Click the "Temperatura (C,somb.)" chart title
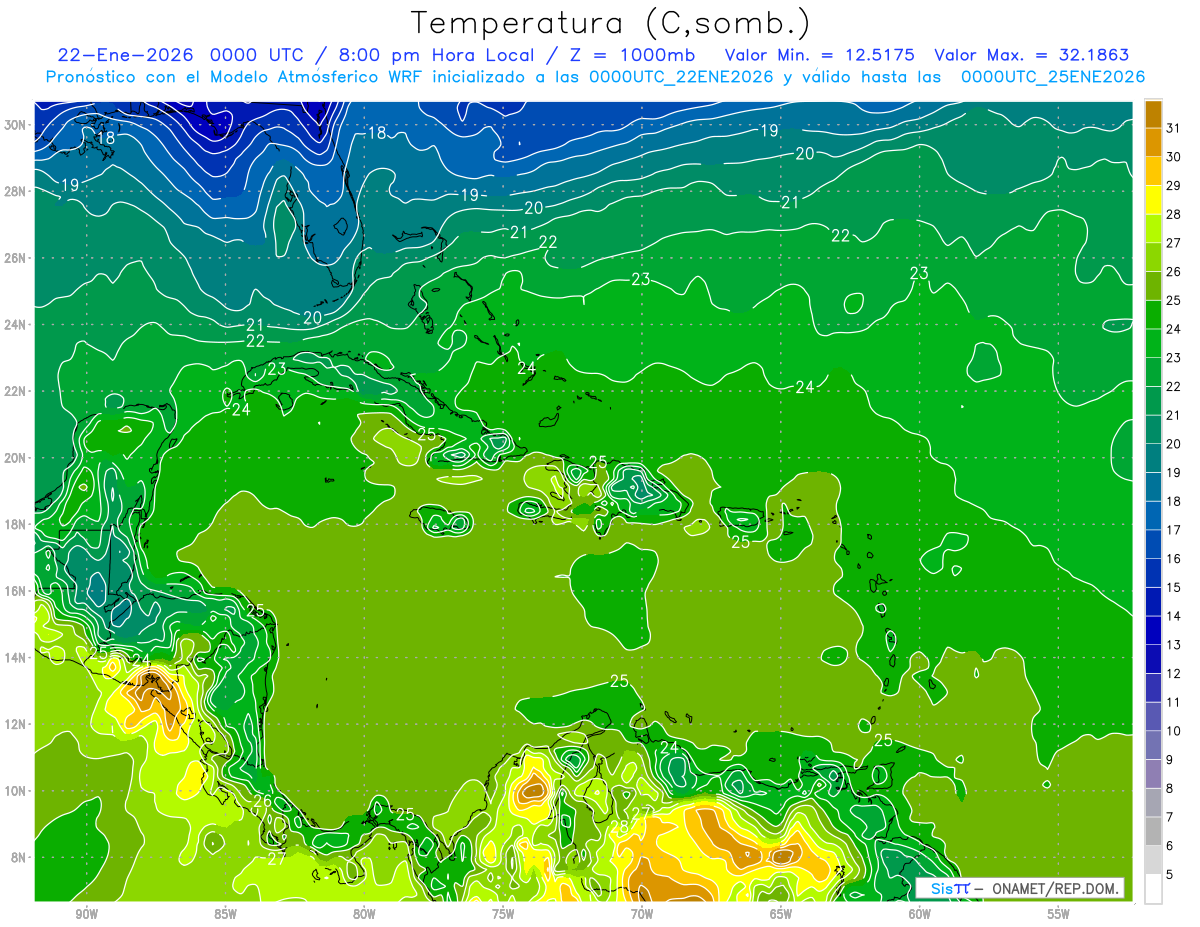The height and width of the screenshot is (927, 1200). tap(611, 23)
